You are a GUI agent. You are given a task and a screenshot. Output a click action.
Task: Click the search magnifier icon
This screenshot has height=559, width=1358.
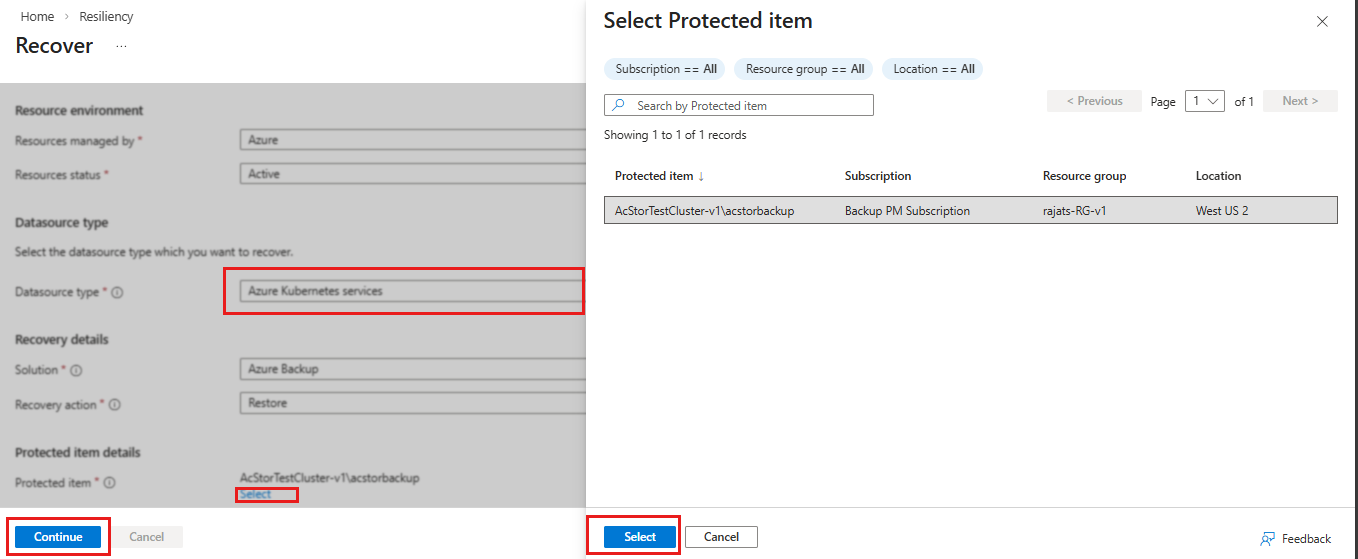tap(619, 105)
